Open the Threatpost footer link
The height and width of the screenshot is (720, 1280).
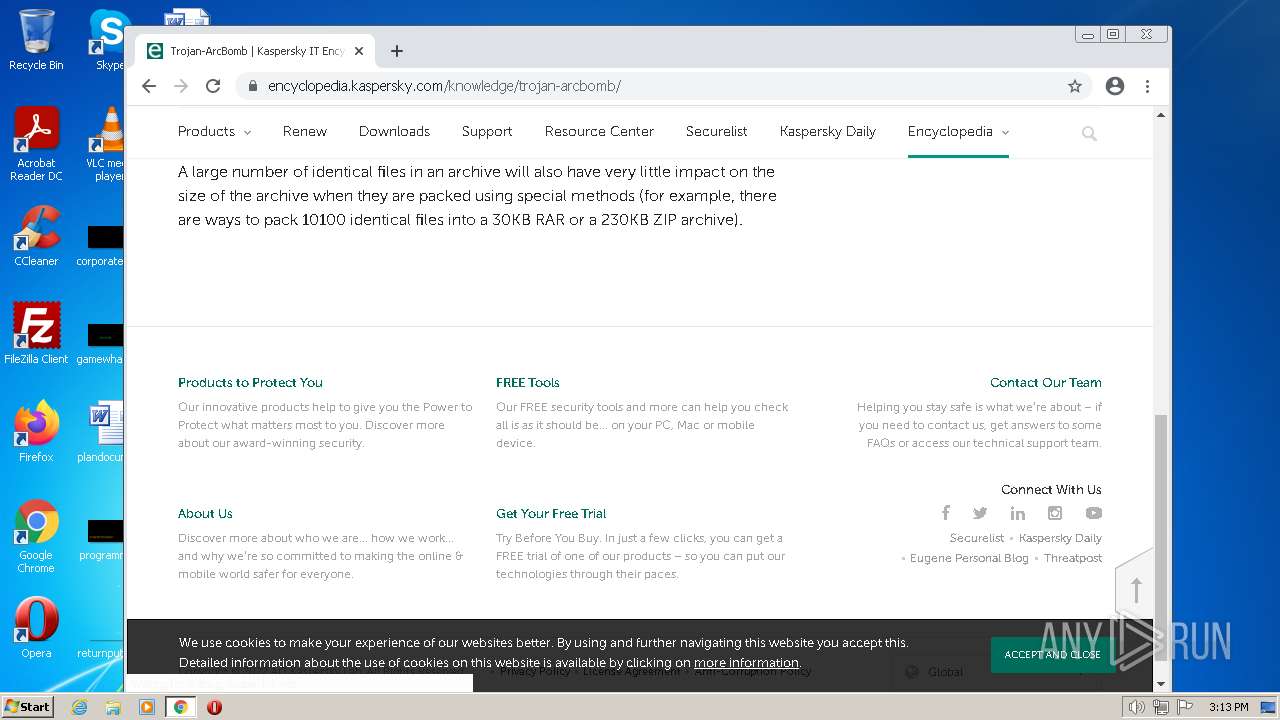(1073, 558)
